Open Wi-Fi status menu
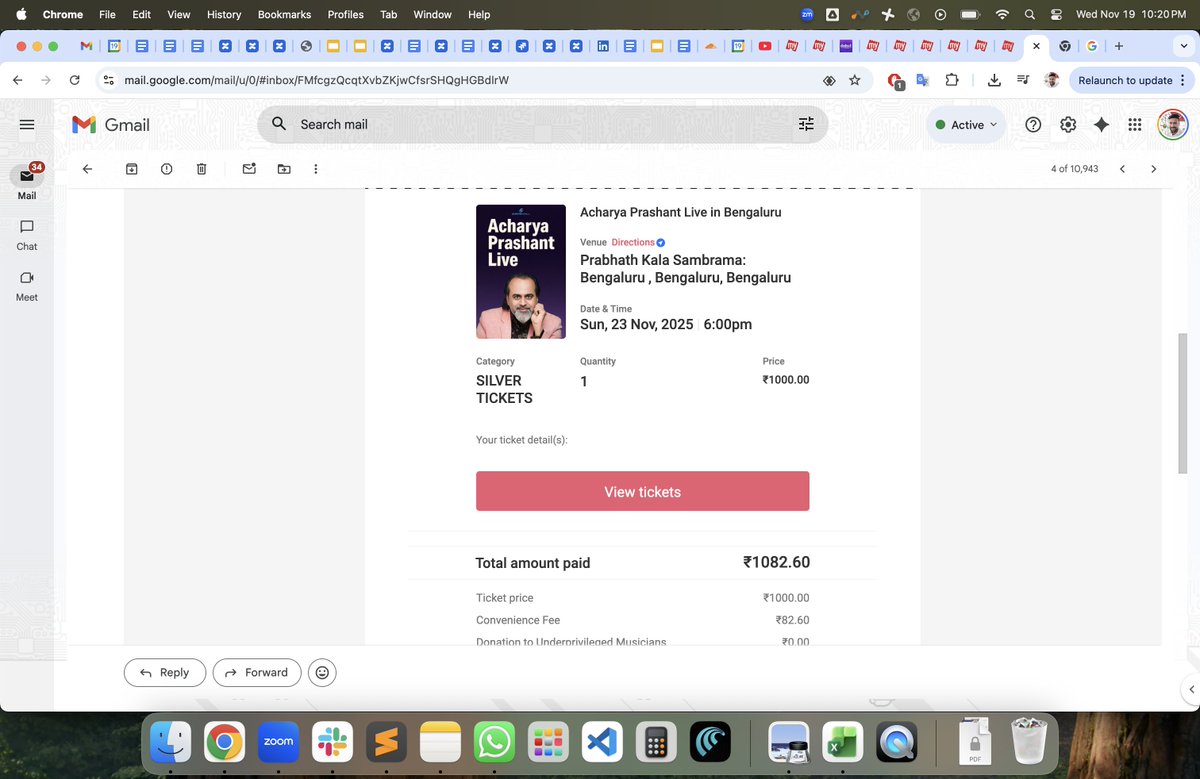The height and width of the screenshot is (779, 1200). [1001, 14]
